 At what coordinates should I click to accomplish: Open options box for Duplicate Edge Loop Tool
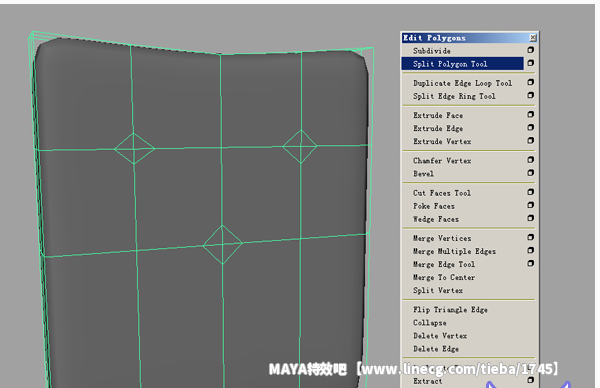530,82
